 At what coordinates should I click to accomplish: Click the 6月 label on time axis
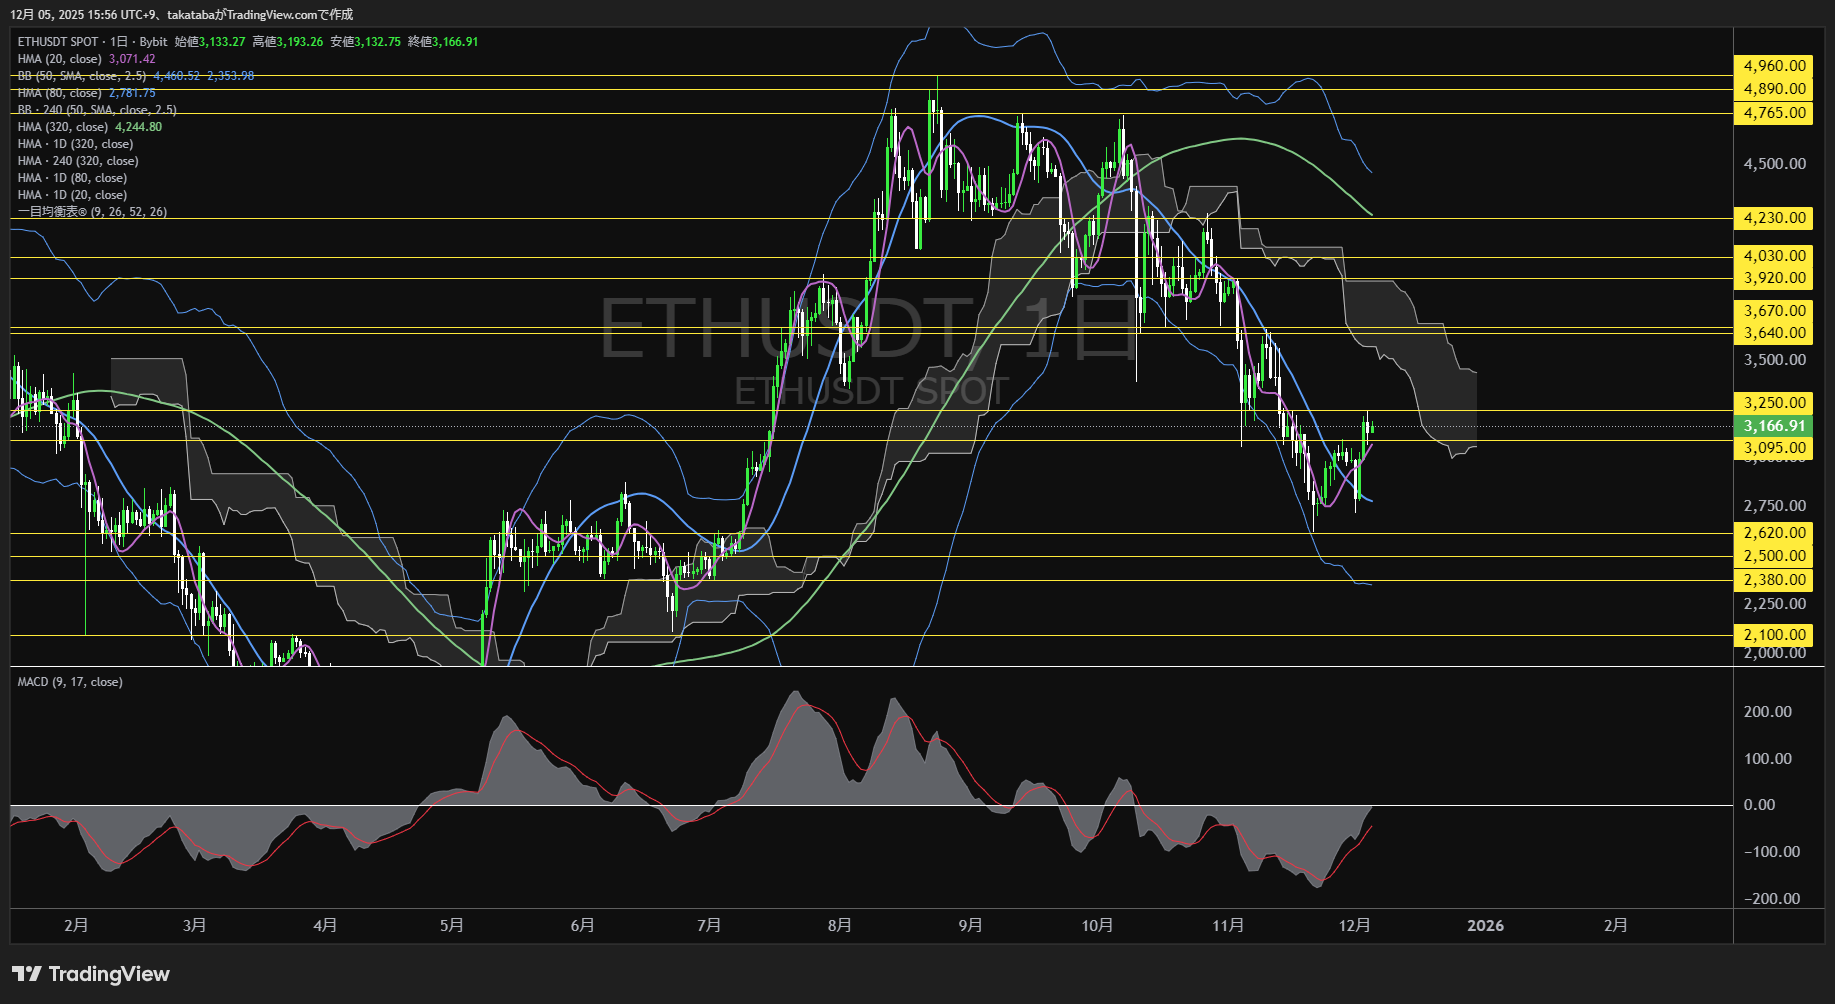(x=583, y=926)
